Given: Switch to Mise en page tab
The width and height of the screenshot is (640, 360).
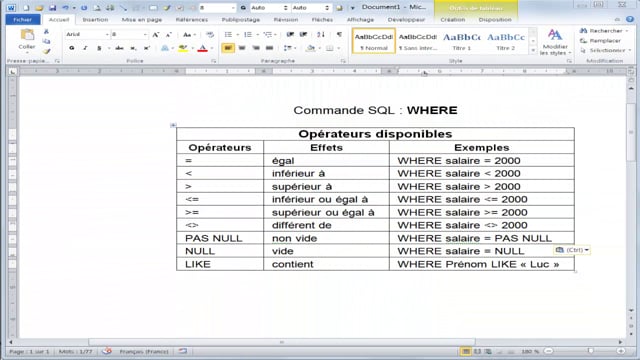Looking at the screenshot, I should [x=142, y=19].
